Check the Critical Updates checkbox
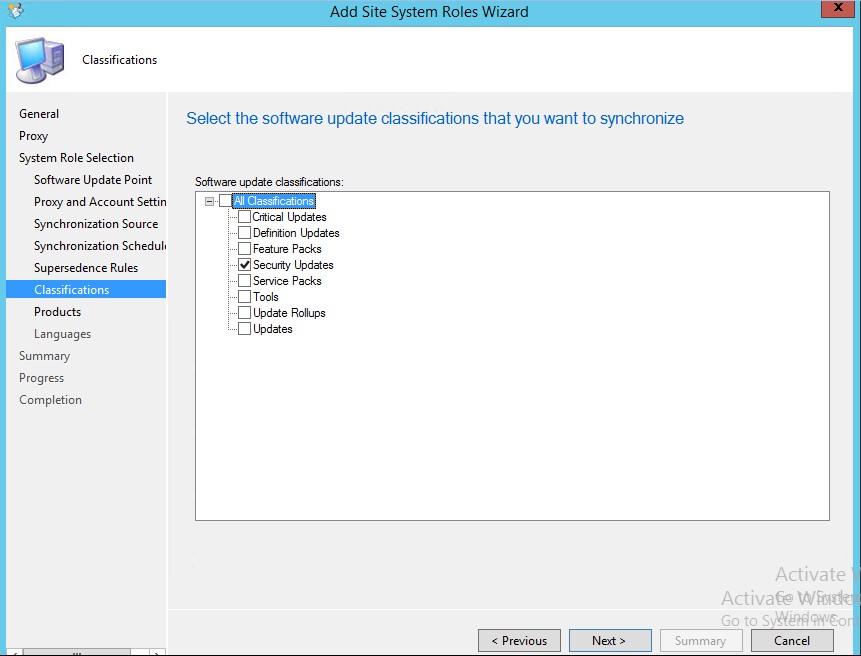Image resolution: width=861 pixels, height=656 pixels. [244, 217]
